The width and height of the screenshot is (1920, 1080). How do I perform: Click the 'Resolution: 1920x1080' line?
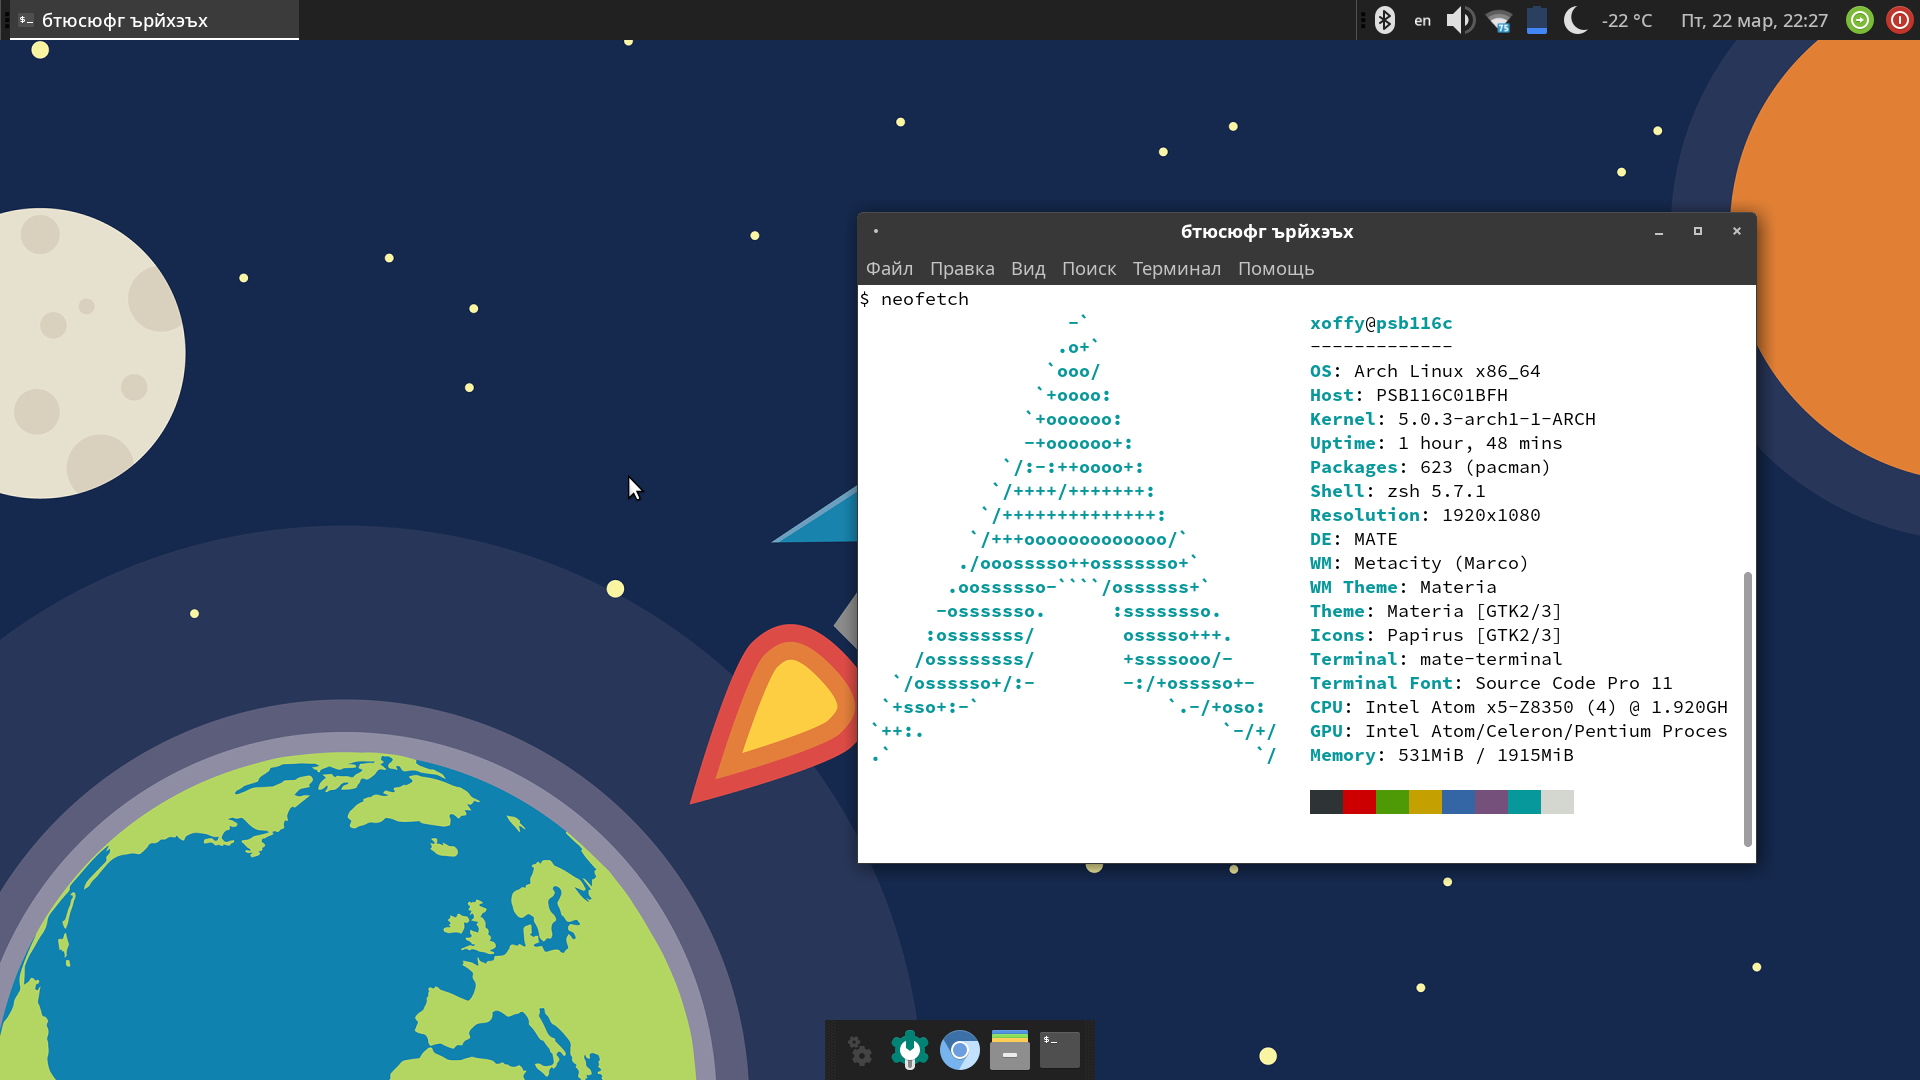click(1425, 515)
